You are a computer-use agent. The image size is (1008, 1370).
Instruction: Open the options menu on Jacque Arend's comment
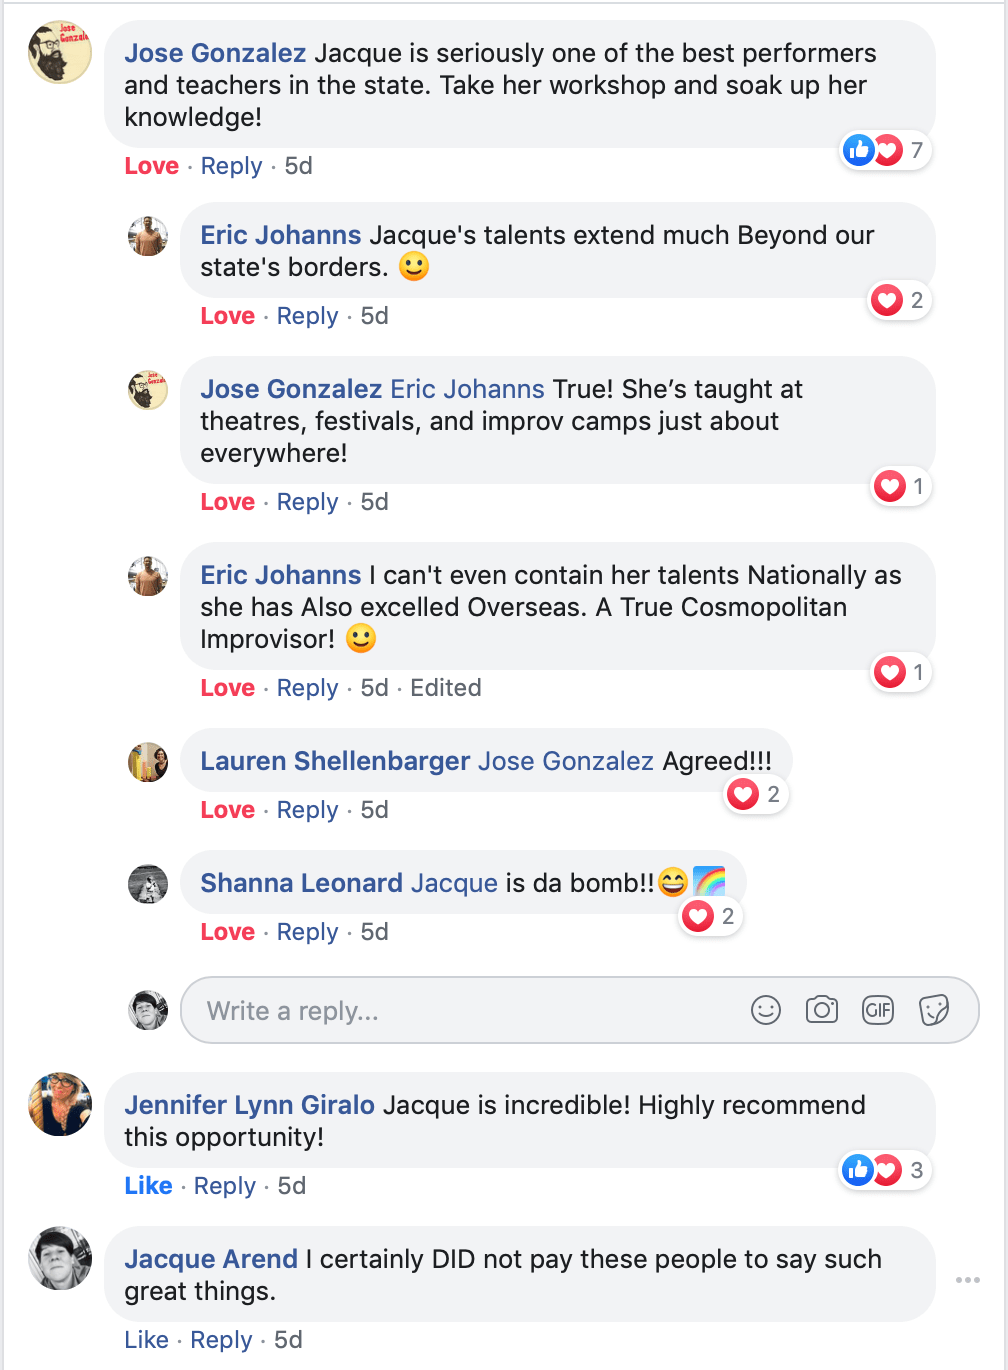coord(967,1279)
